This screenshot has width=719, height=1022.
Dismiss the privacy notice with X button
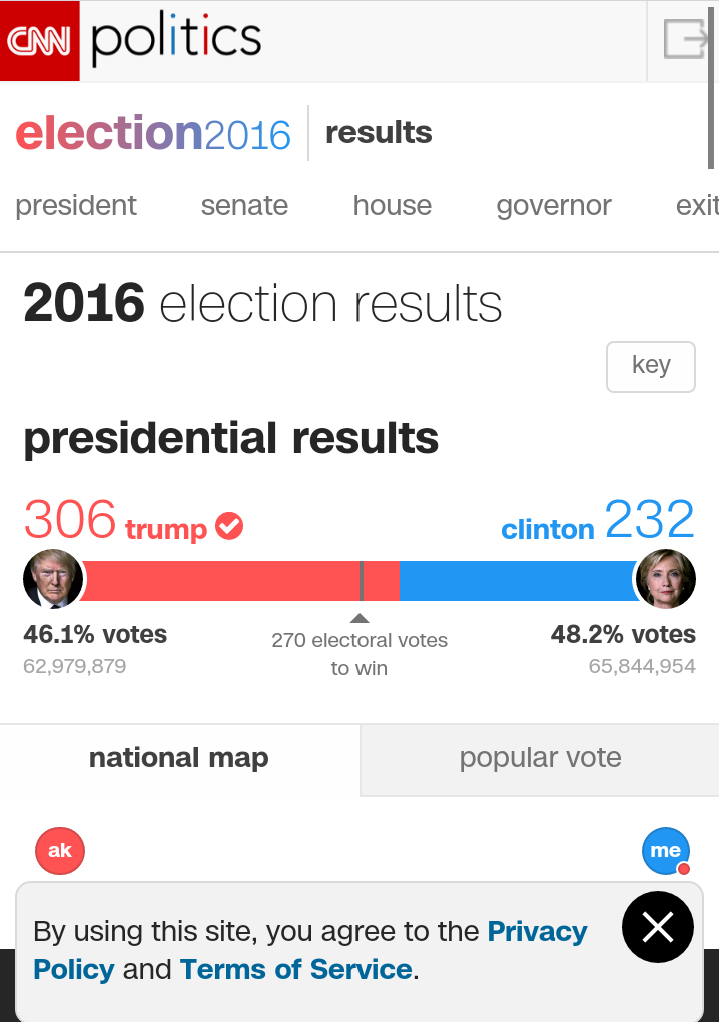(657, 927)
